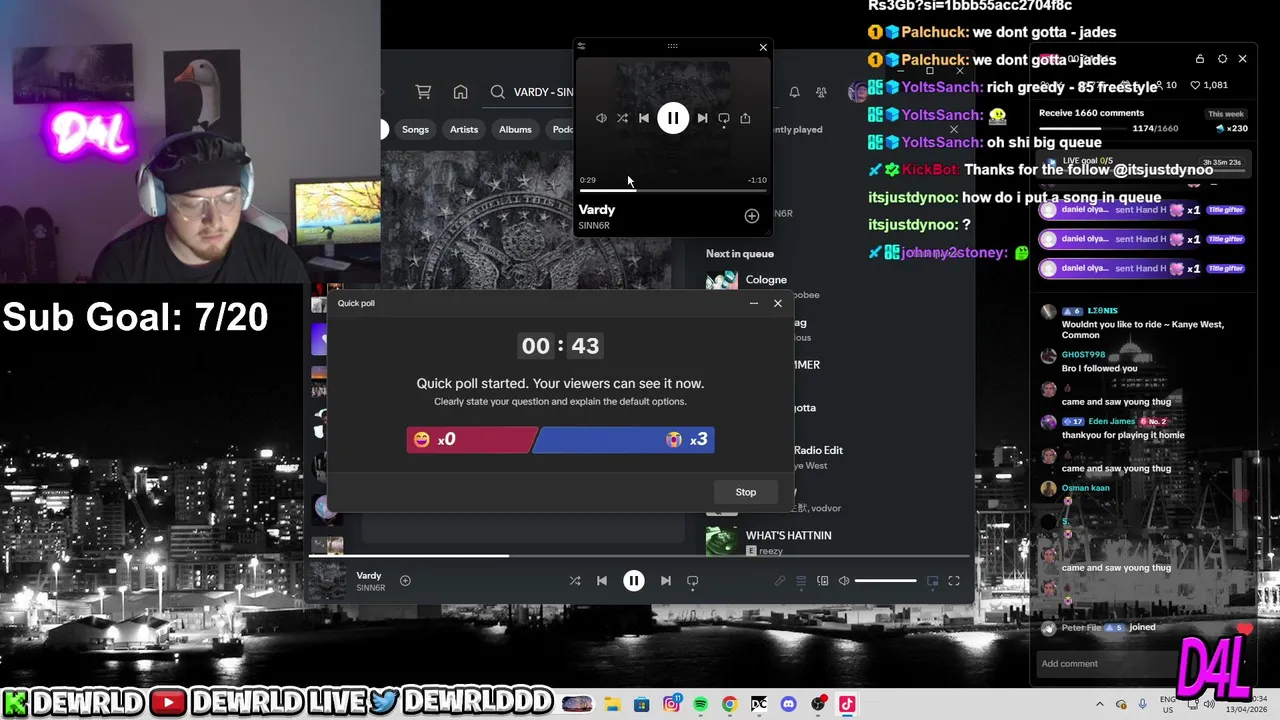Stop the quick poll
The height and width of the screenshot is (720, 1280).
746,492
